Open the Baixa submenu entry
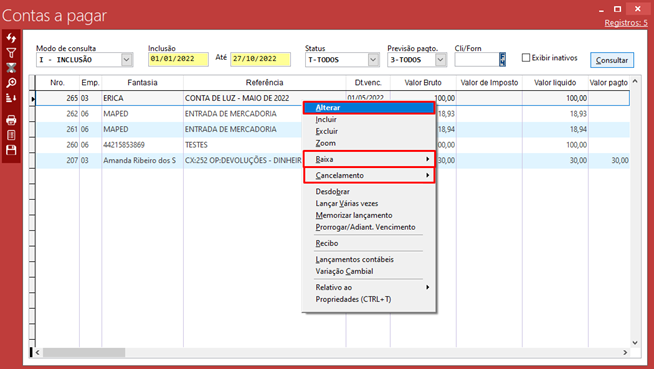 [369, 159]
